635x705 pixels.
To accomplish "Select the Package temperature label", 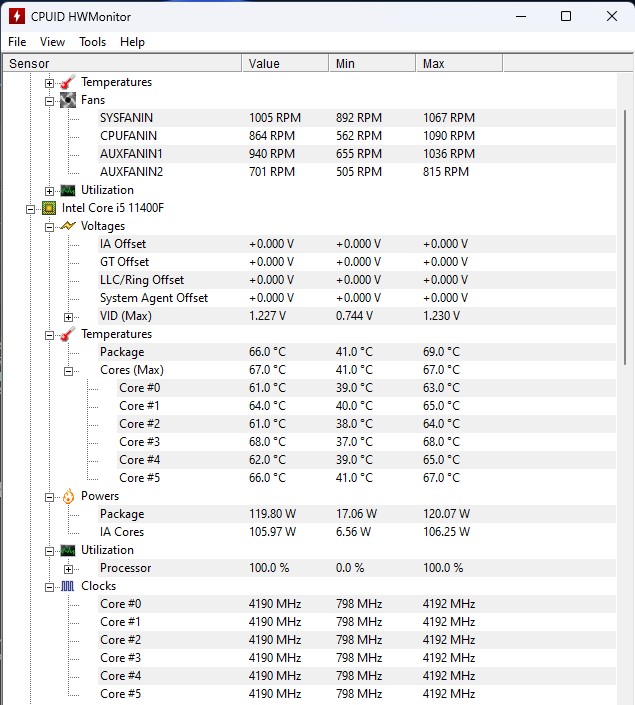I will tap(122, 352).
